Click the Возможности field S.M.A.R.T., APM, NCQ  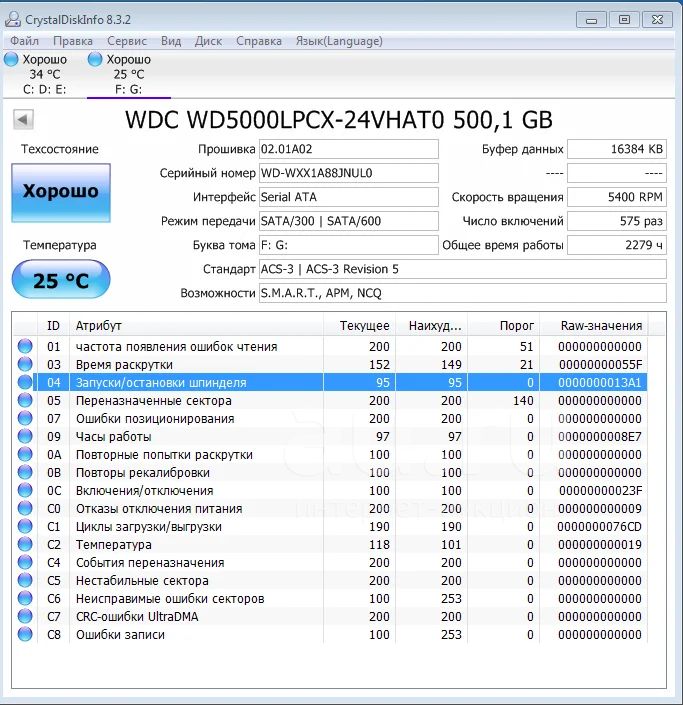tap(463, 293)
